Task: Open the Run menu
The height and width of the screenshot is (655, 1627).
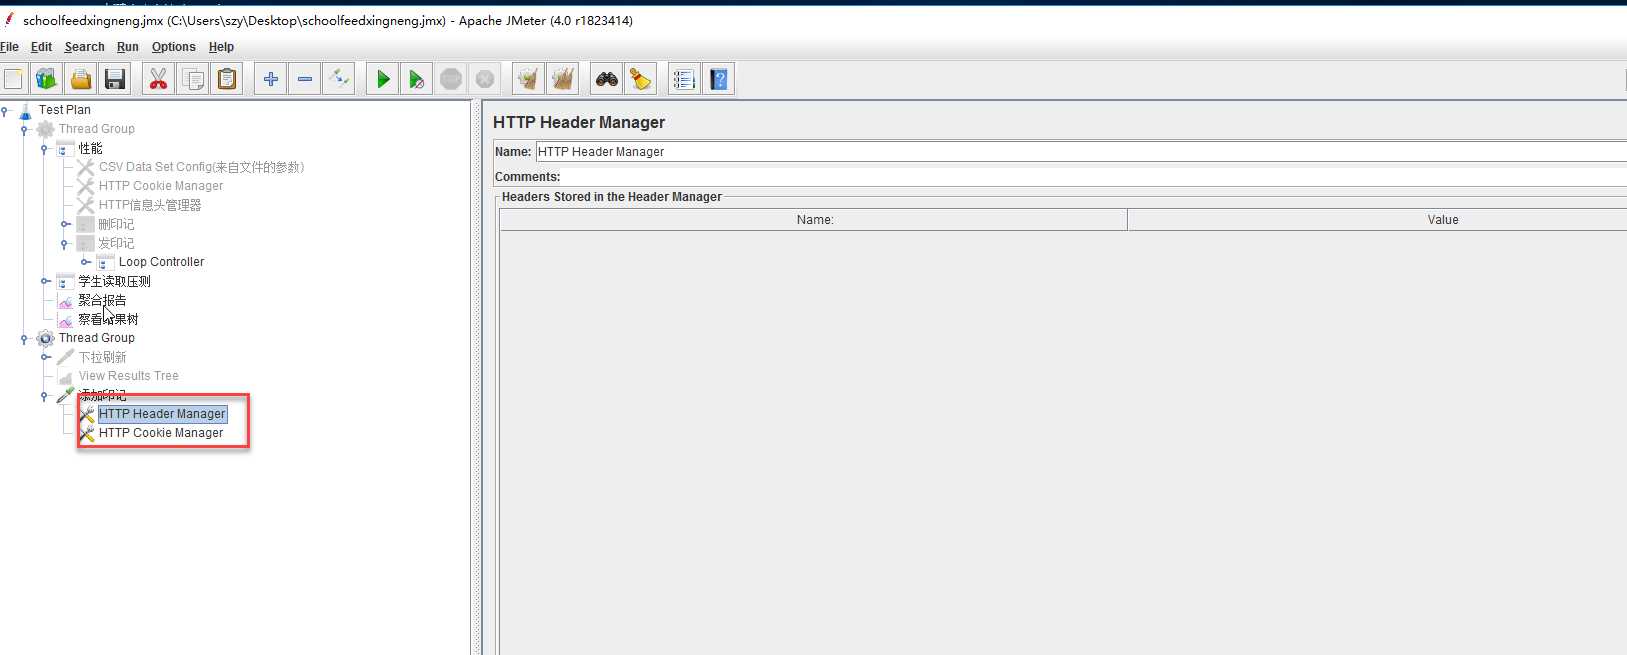Action: tap(127, 47)
